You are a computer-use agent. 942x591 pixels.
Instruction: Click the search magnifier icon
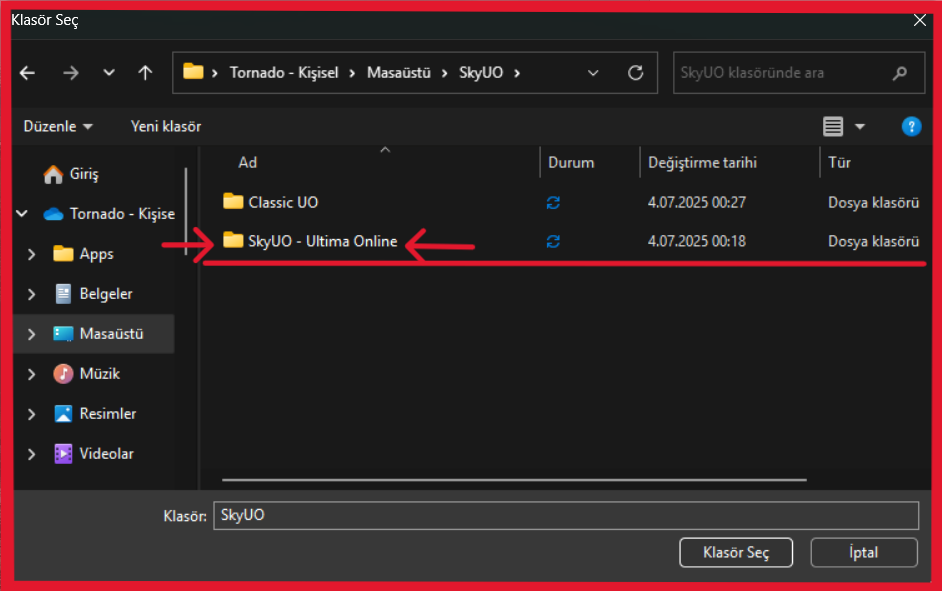(899, 73)
